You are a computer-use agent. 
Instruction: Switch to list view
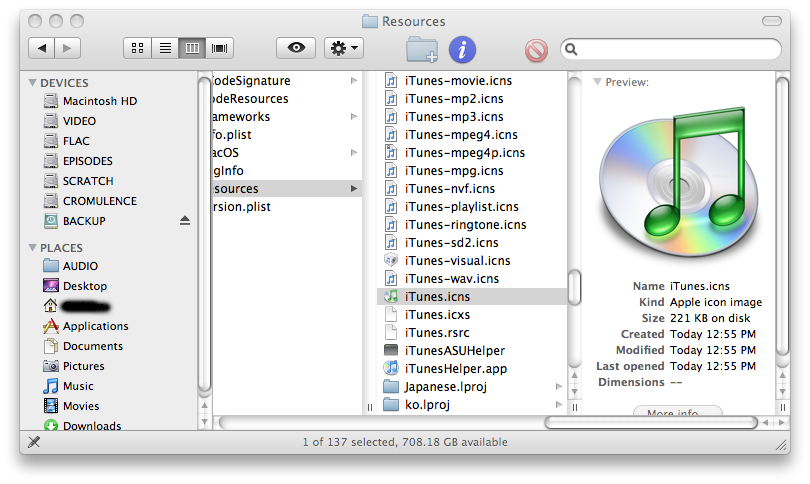165,48
